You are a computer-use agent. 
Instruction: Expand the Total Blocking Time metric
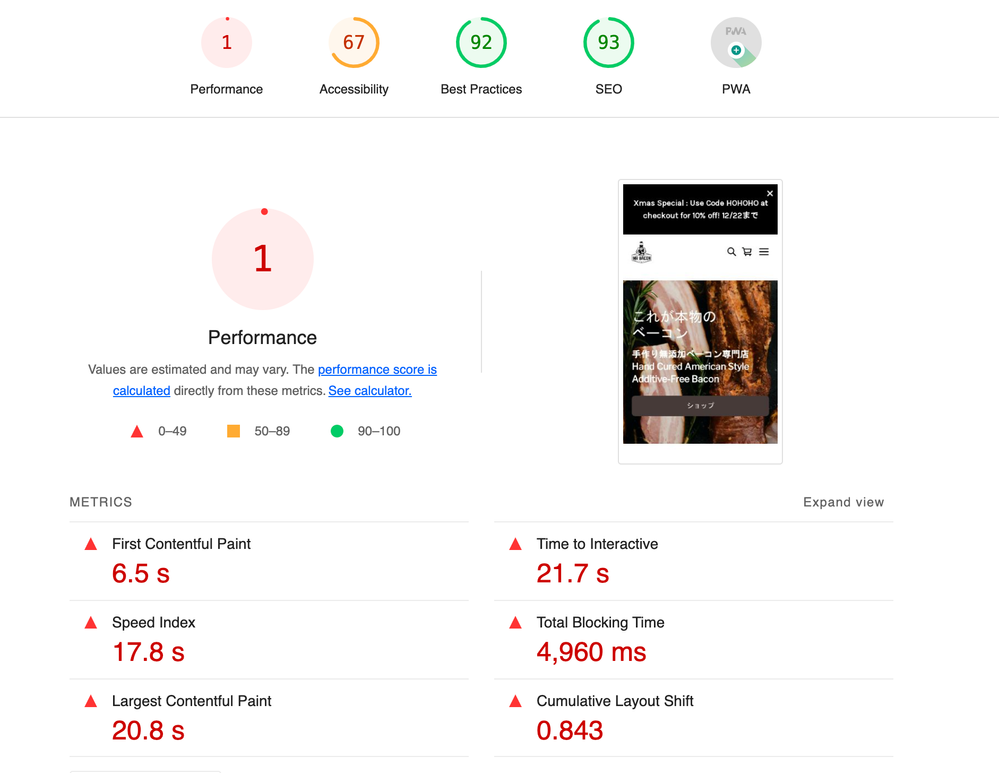click(x=600, y=622)
